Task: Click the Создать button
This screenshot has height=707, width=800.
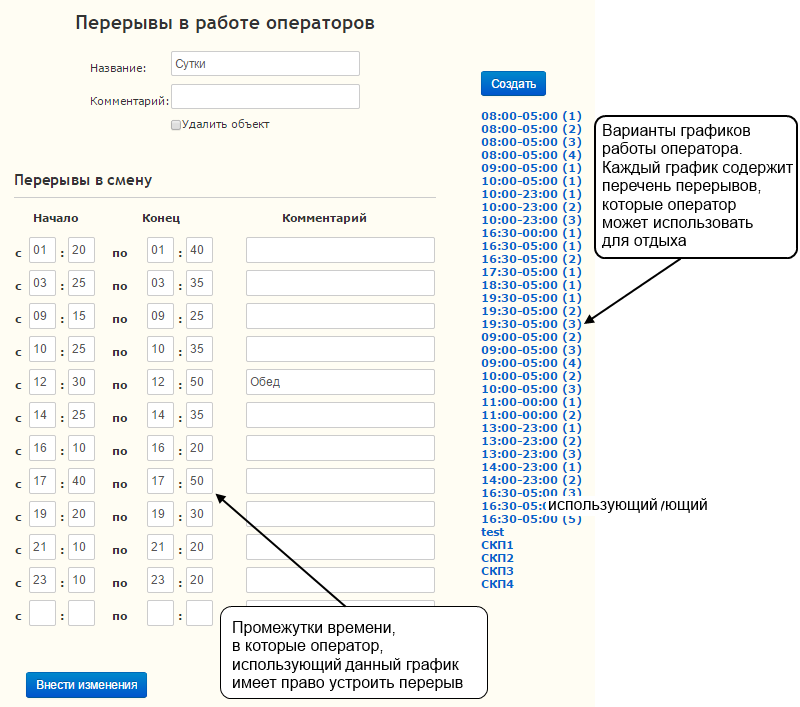Action: (513, 84)
